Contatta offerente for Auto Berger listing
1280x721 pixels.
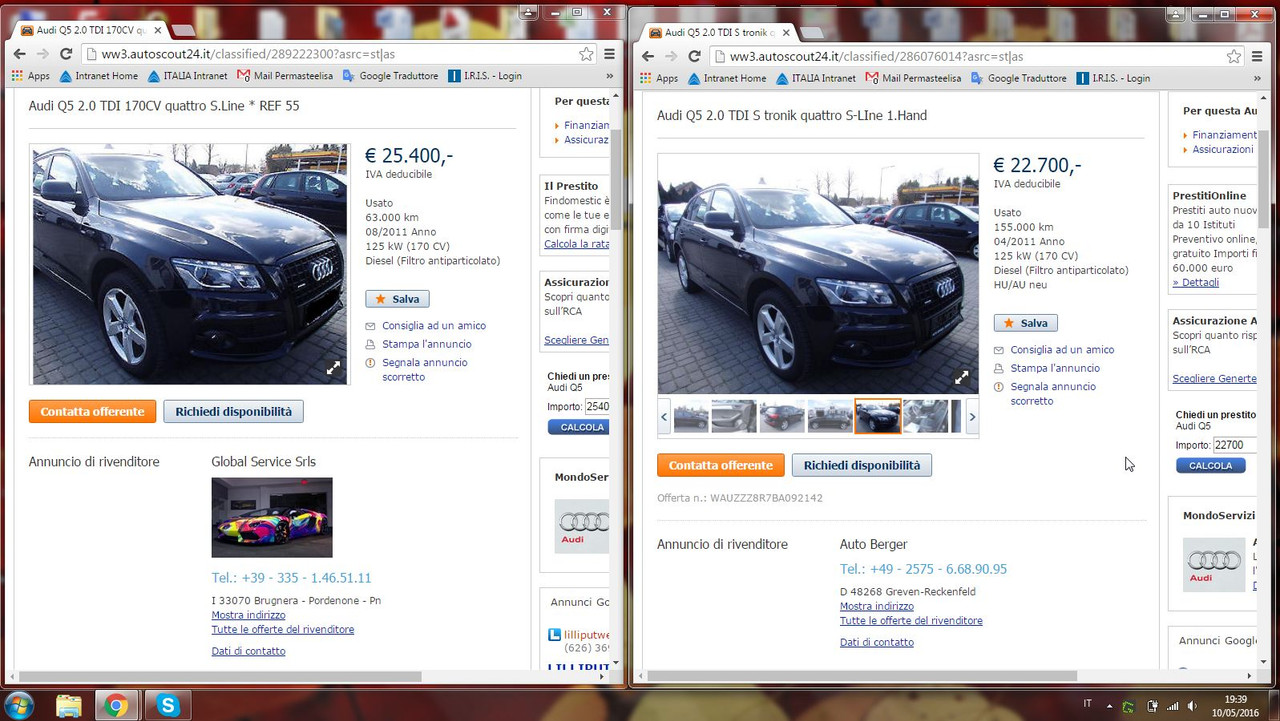point(720,465)
